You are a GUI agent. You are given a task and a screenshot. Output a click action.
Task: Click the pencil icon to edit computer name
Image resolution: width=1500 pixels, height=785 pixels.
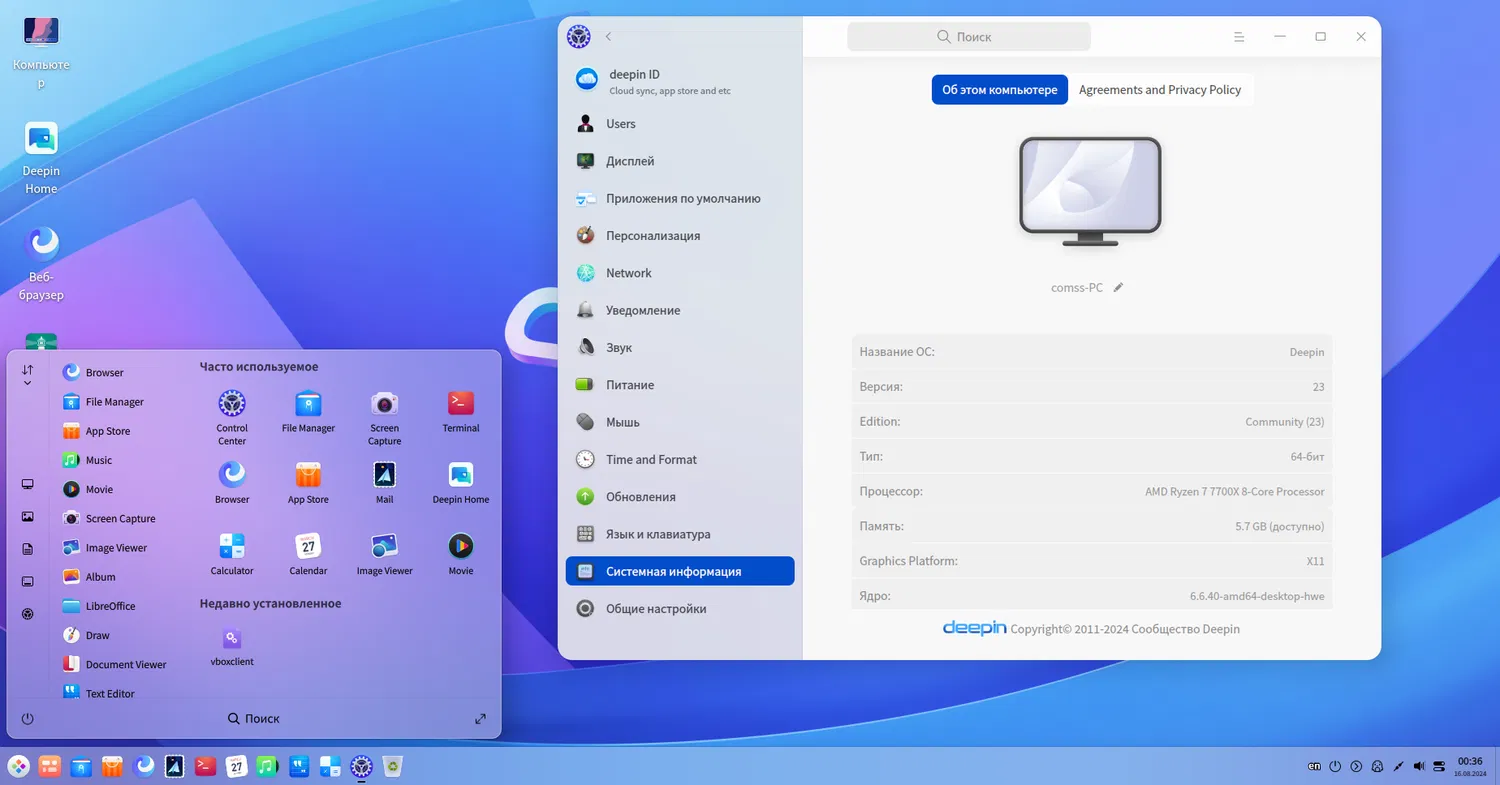(1119, 288)
